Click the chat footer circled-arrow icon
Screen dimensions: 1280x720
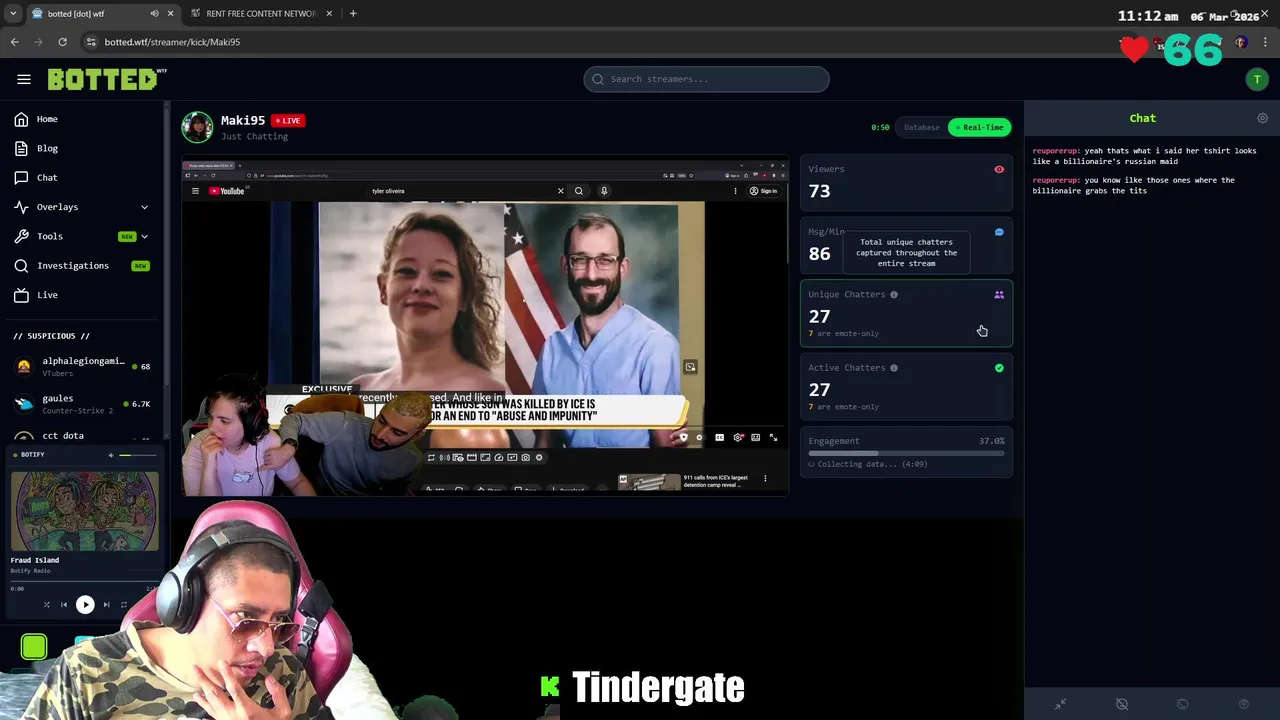1244,704
